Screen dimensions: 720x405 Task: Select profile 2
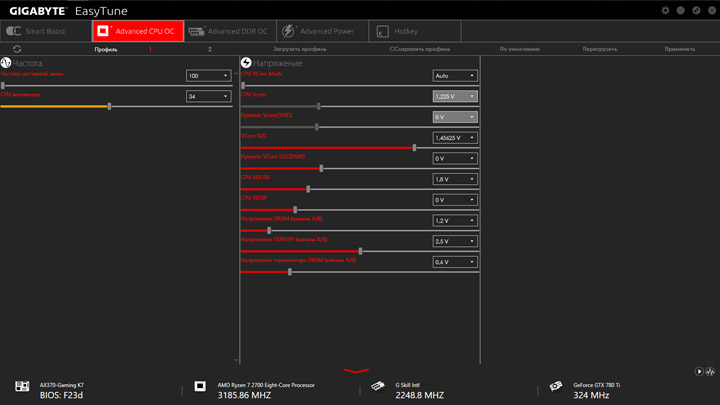point(210,49)
